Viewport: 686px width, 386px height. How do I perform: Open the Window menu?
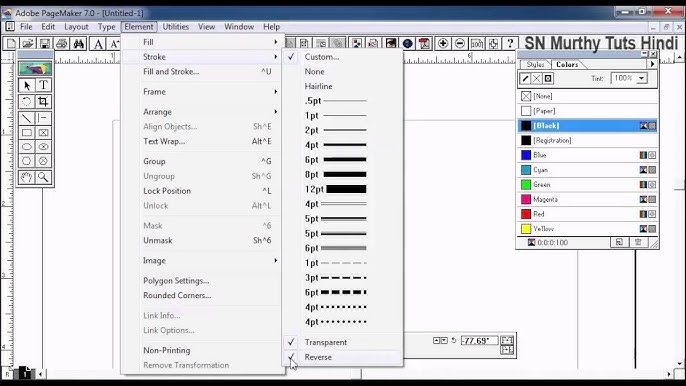[x=239, y=27]
